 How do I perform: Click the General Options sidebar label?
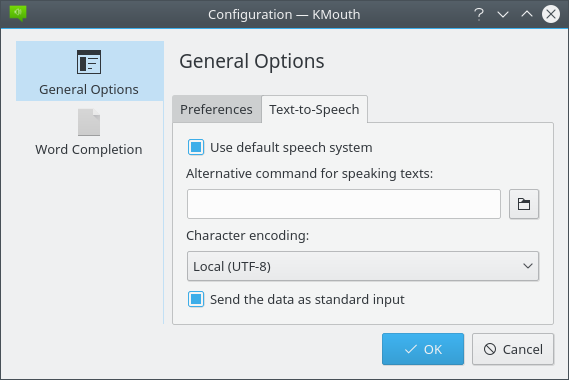pos(89,90)
